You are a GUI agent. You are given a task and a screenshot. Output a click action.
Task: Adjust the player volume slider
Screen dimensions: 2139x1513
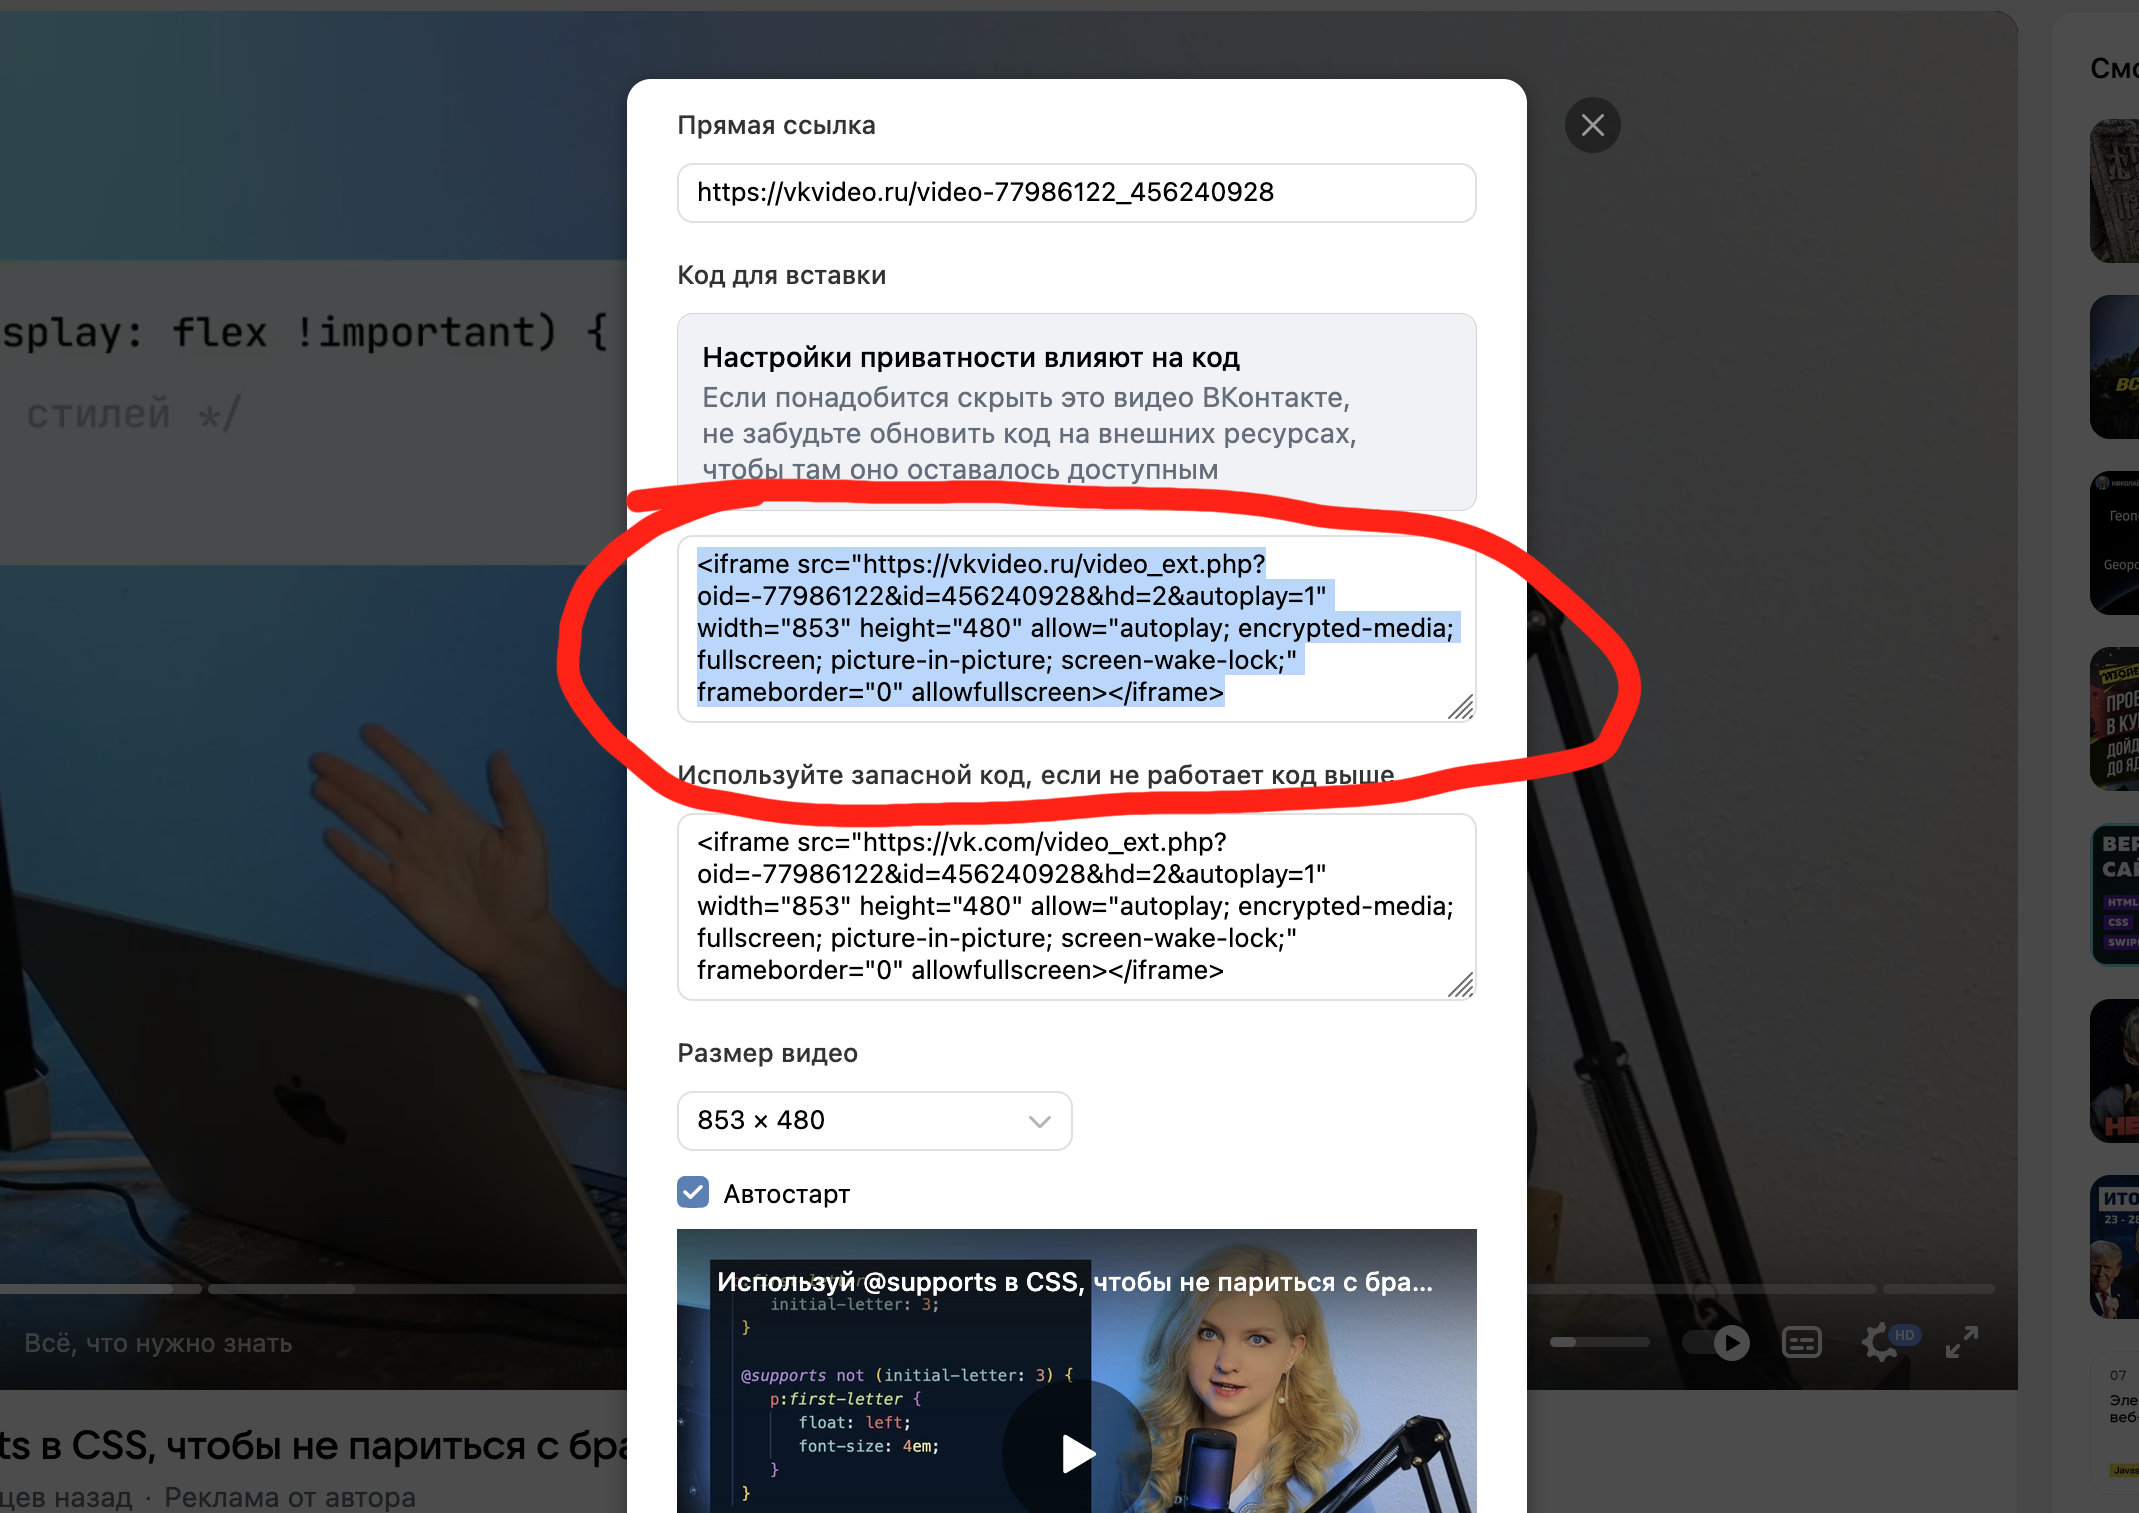point(1598,1342)
